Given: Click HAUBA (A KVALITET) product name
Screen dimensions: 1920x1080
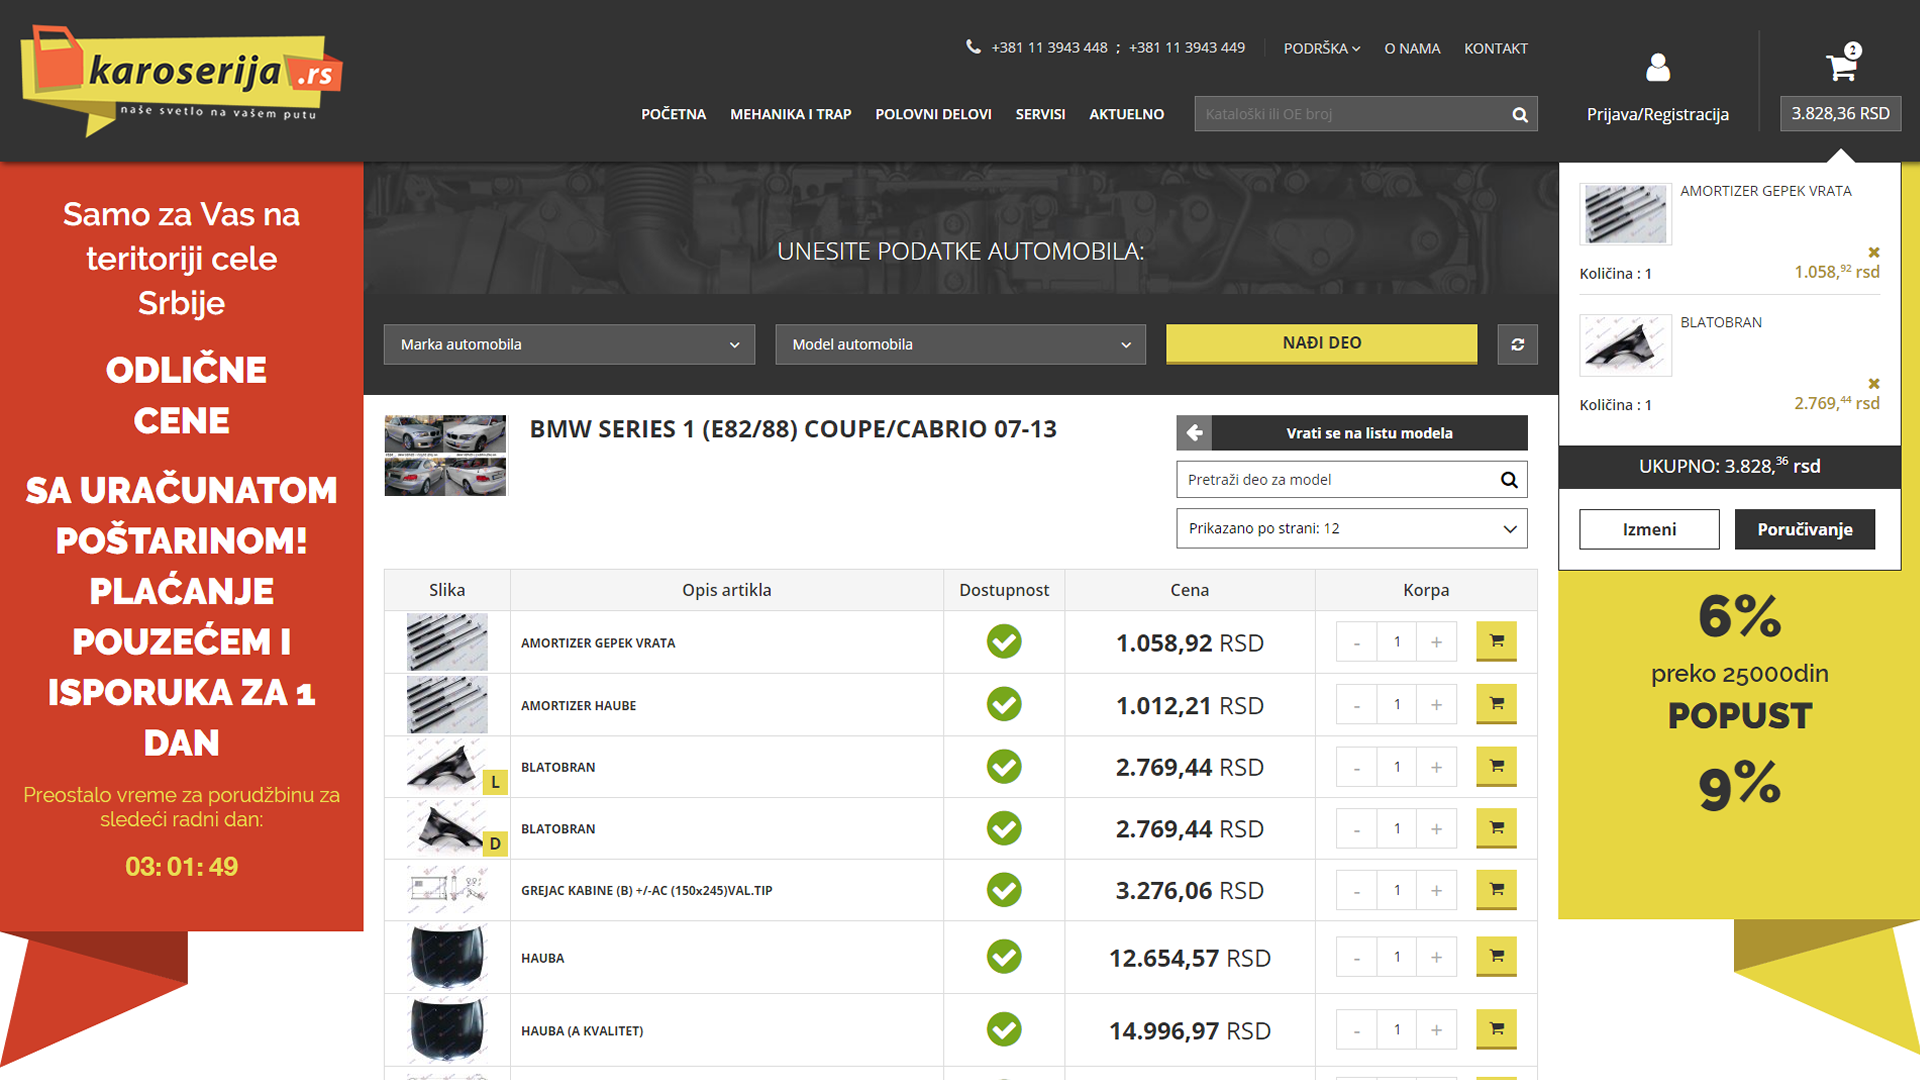Looking at the screenshot, I should pyautogui.click(x=582, y=1030).
